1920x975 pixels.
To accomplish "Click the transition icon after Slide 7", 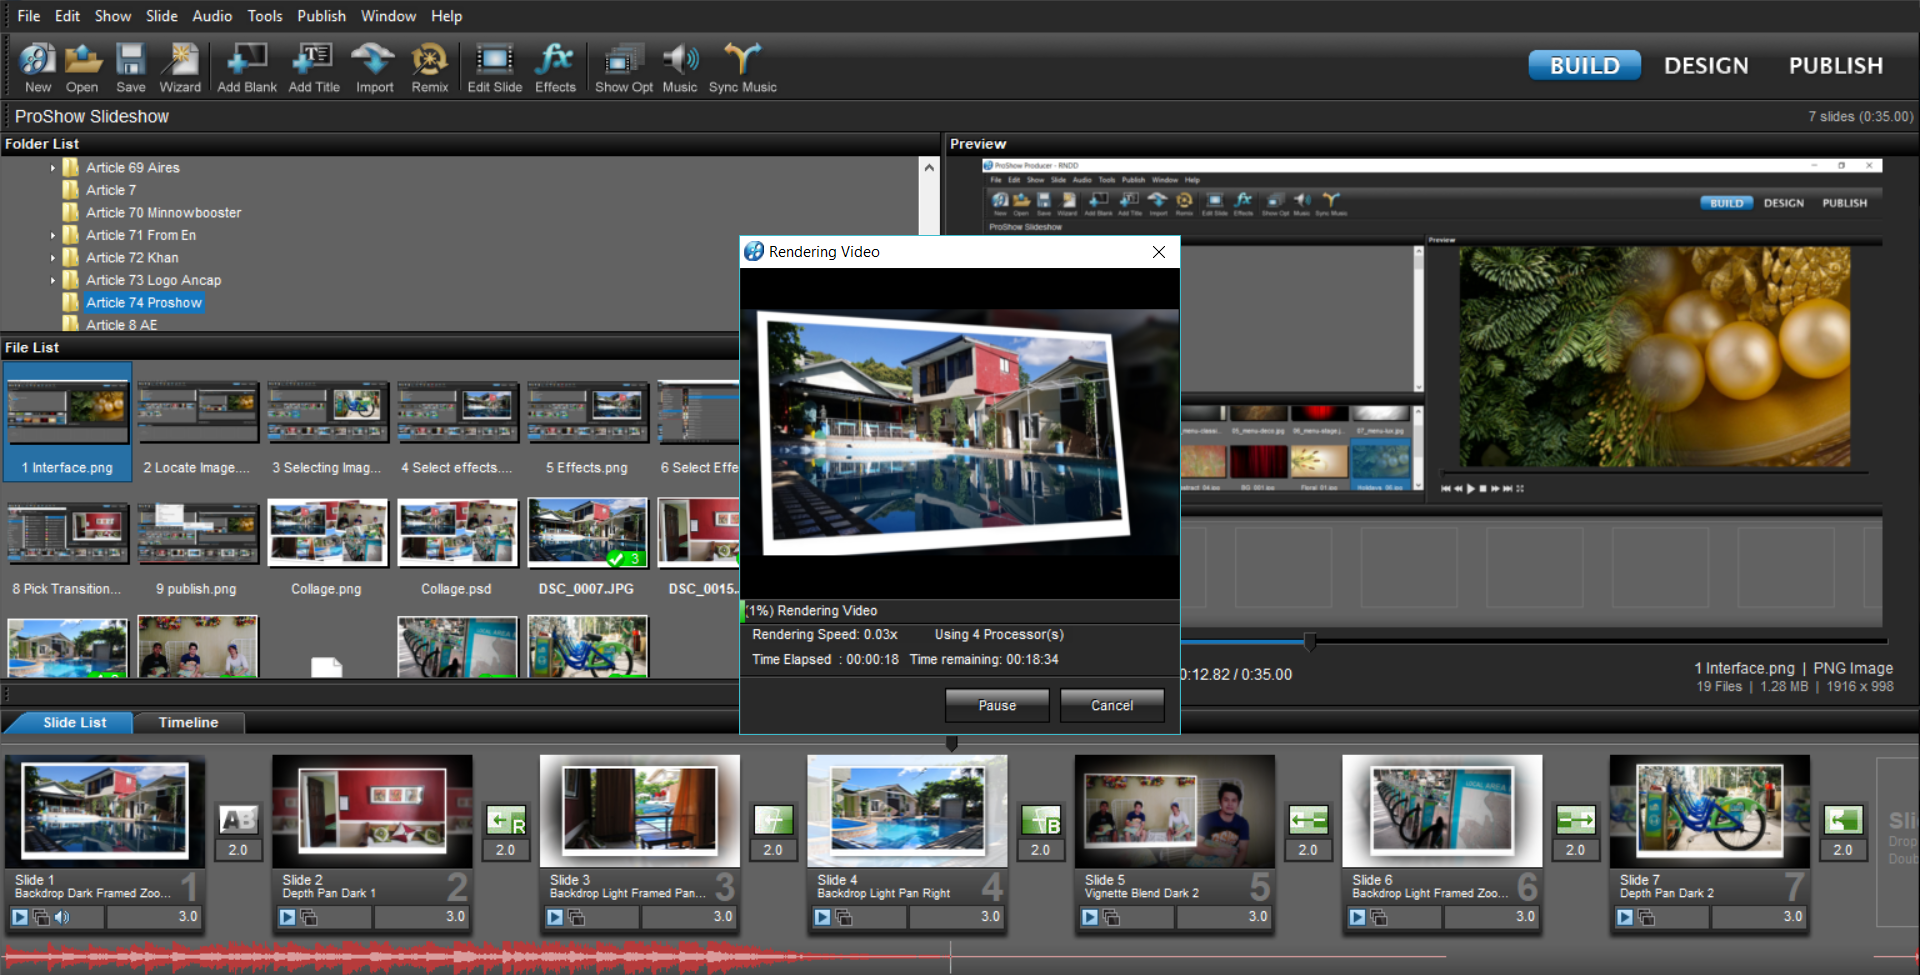I will pyautogui.click(x=1843, y=820).
